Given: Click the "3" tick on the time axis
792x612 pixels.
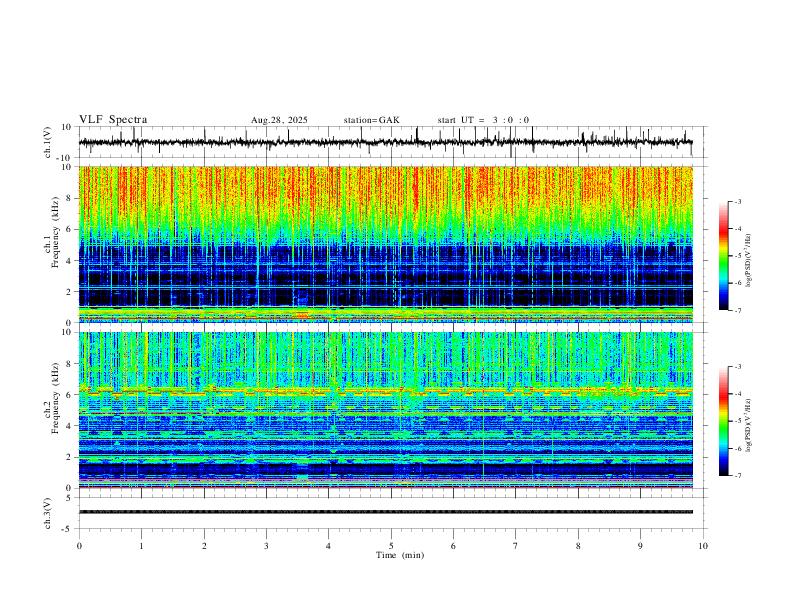Looking at the screenshot, I should pyautogui.click(x=266, y=546).
